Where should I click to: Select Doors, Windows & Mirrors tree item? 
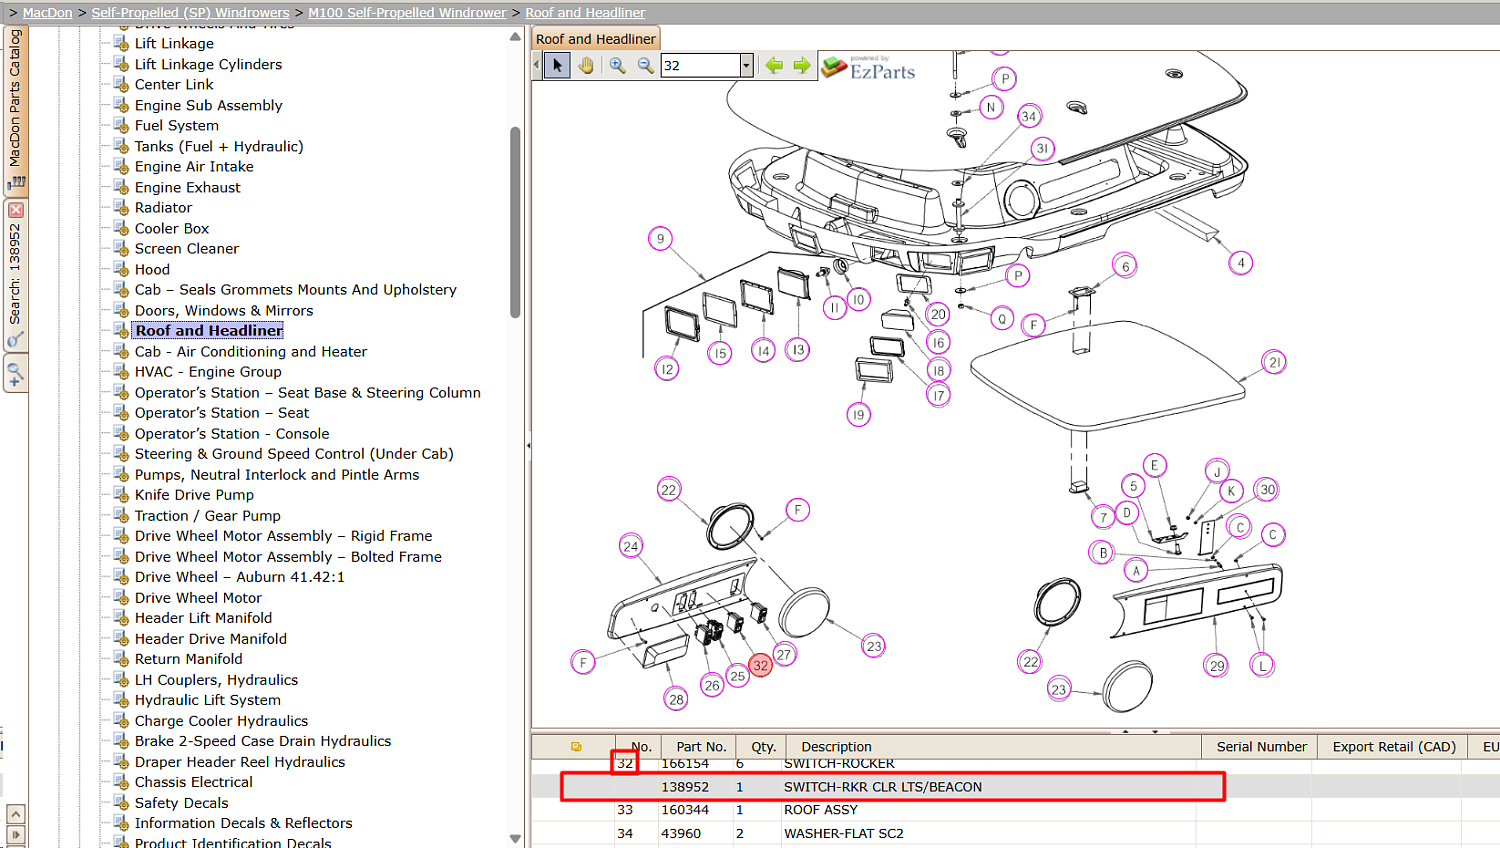tap(224, 311)
